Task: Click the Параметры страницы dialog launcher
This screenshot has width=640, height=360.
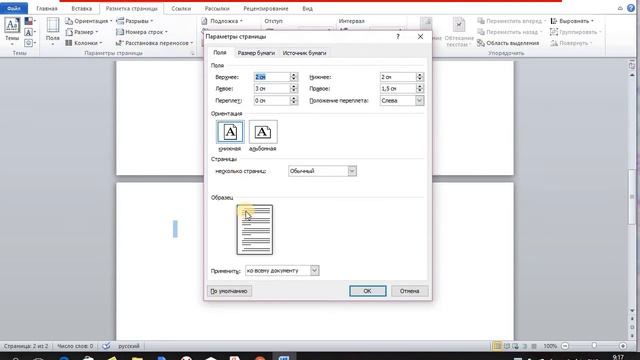Action: pyautogui.click(x=193, y=53)
